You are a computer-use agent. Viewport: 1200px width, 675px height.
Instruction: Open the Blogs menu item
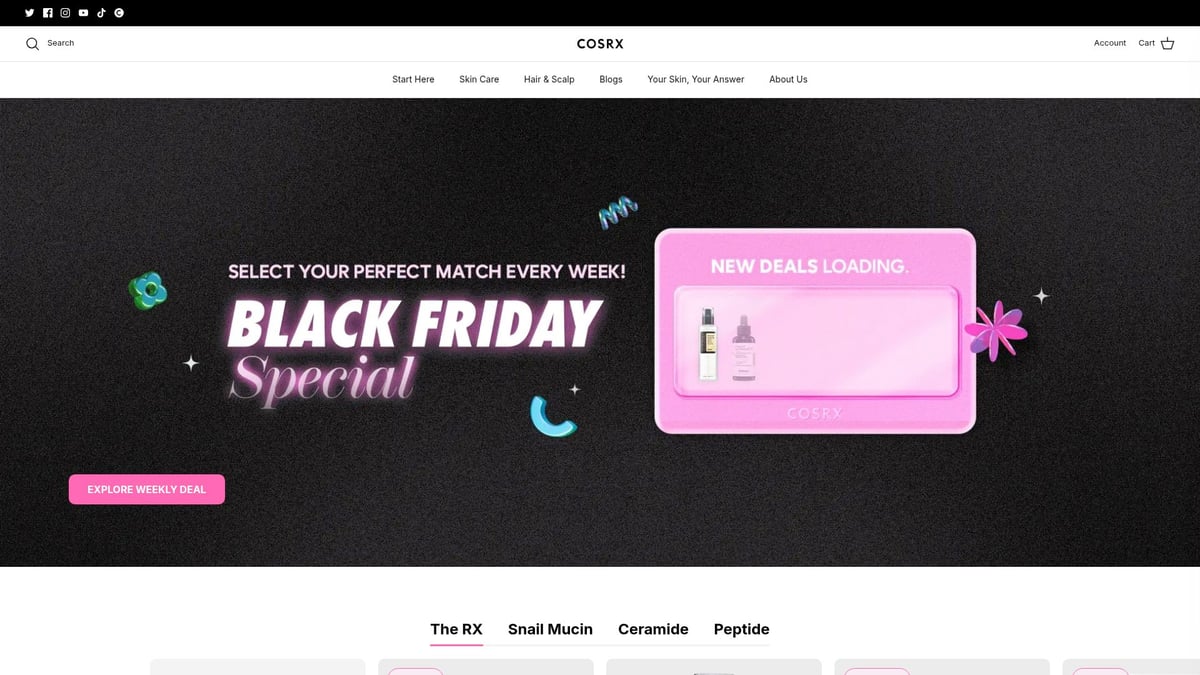(x=611, y=79)
